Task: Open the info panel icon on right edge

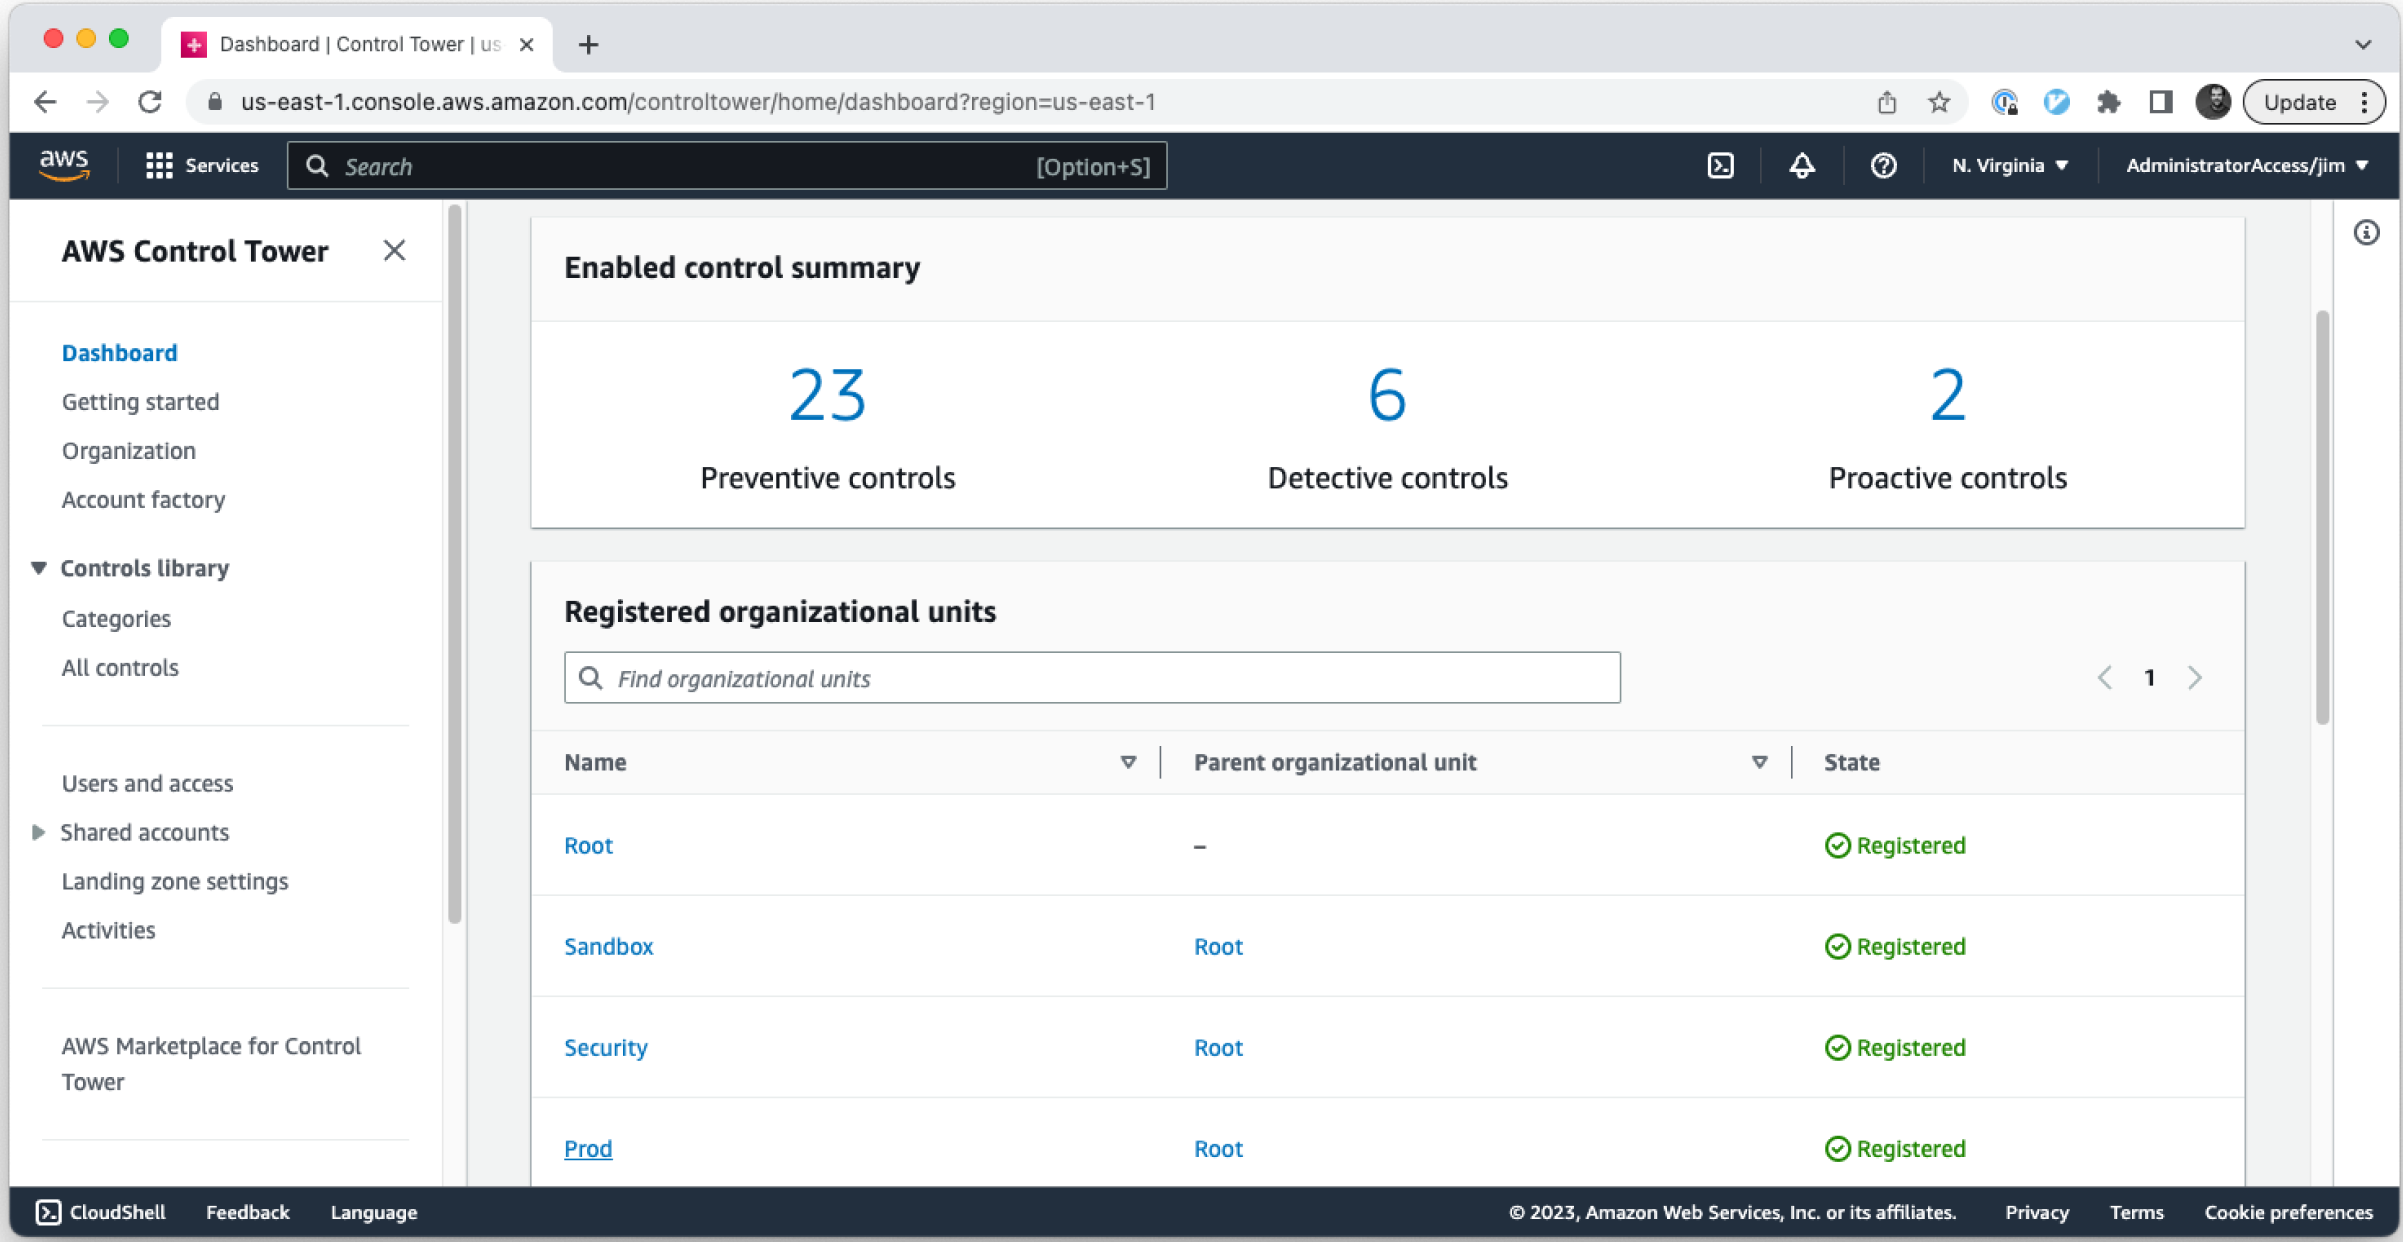Action: 2366,233
